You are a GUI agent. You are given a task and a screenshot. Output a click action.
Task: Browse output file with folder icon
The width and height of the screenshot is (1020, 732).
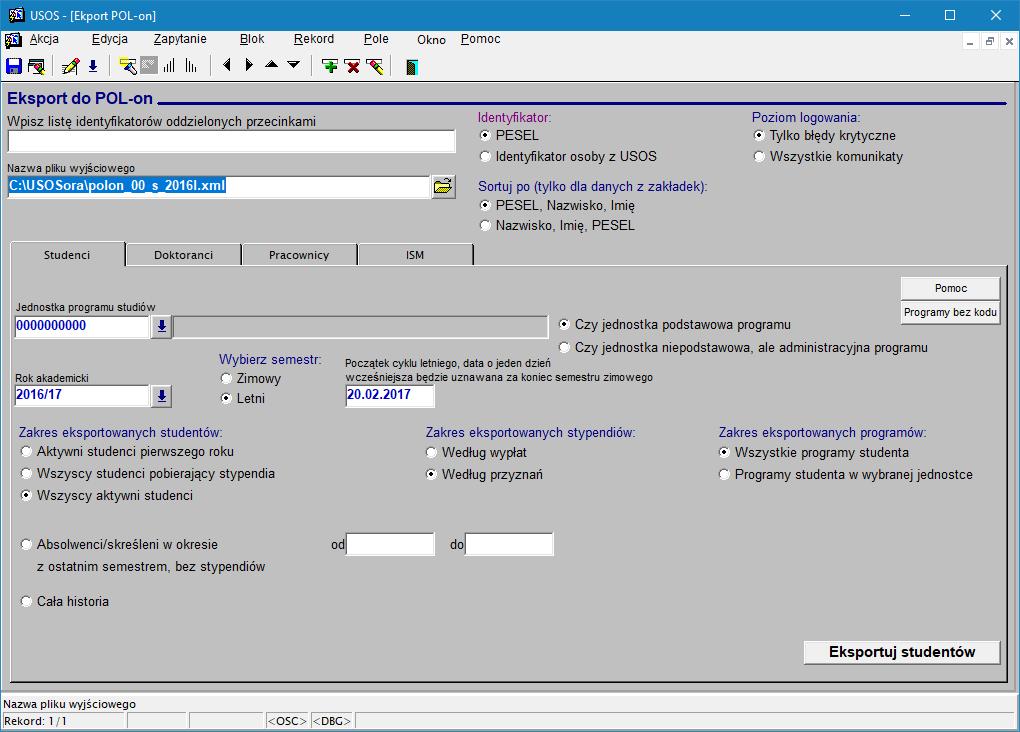[443, 187]
